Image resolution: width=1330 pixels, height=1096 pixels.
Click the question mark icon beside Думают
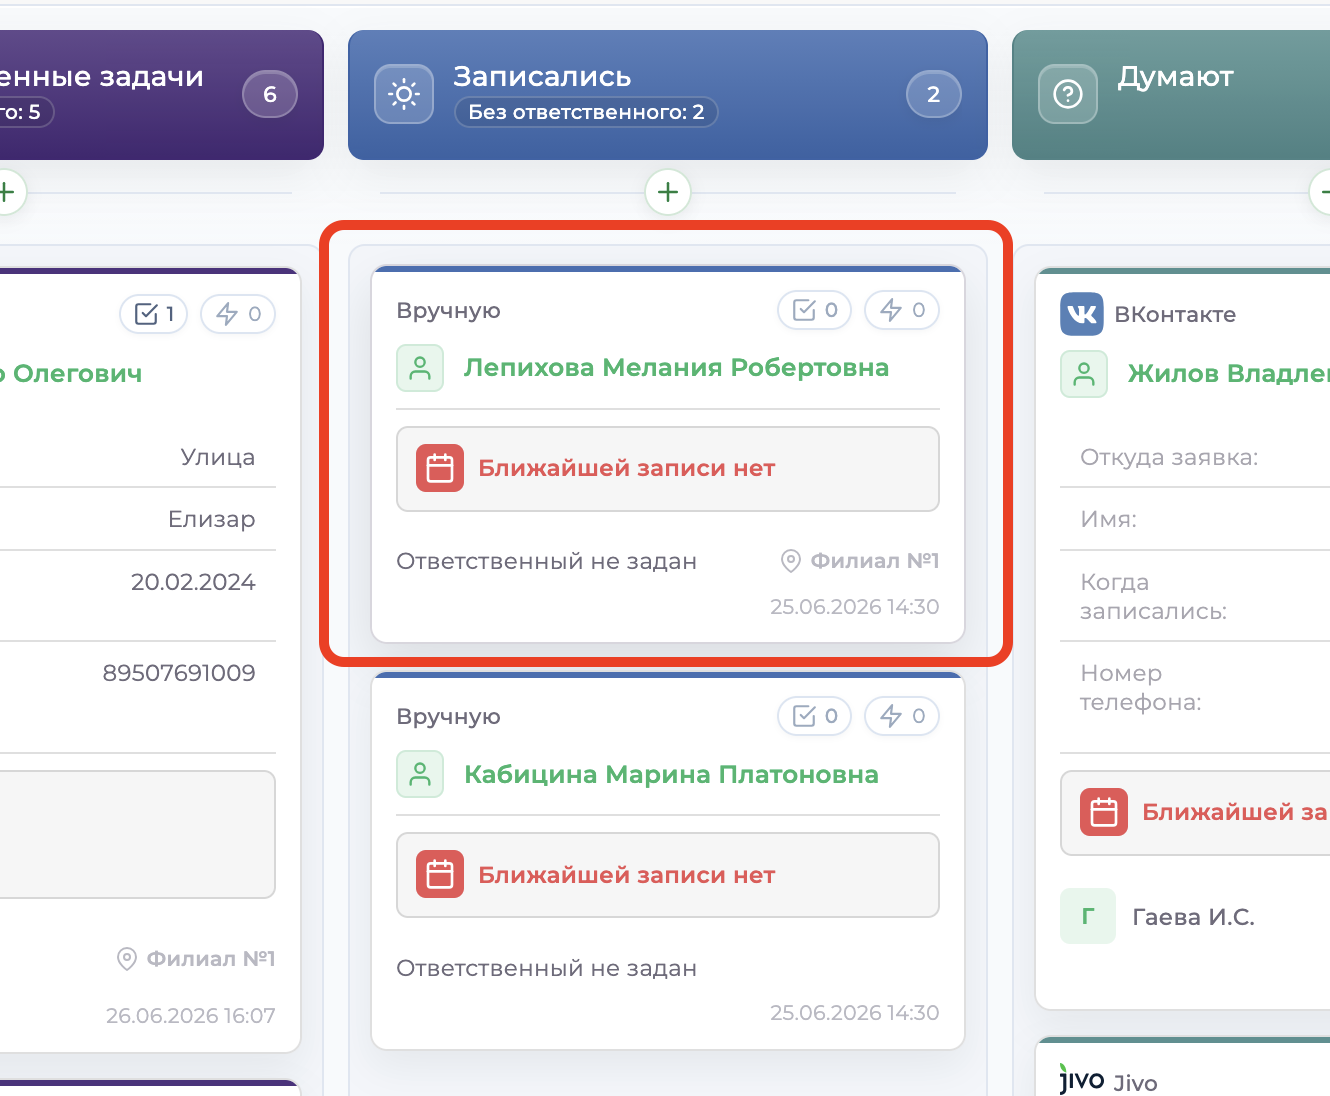(1068, 94)
